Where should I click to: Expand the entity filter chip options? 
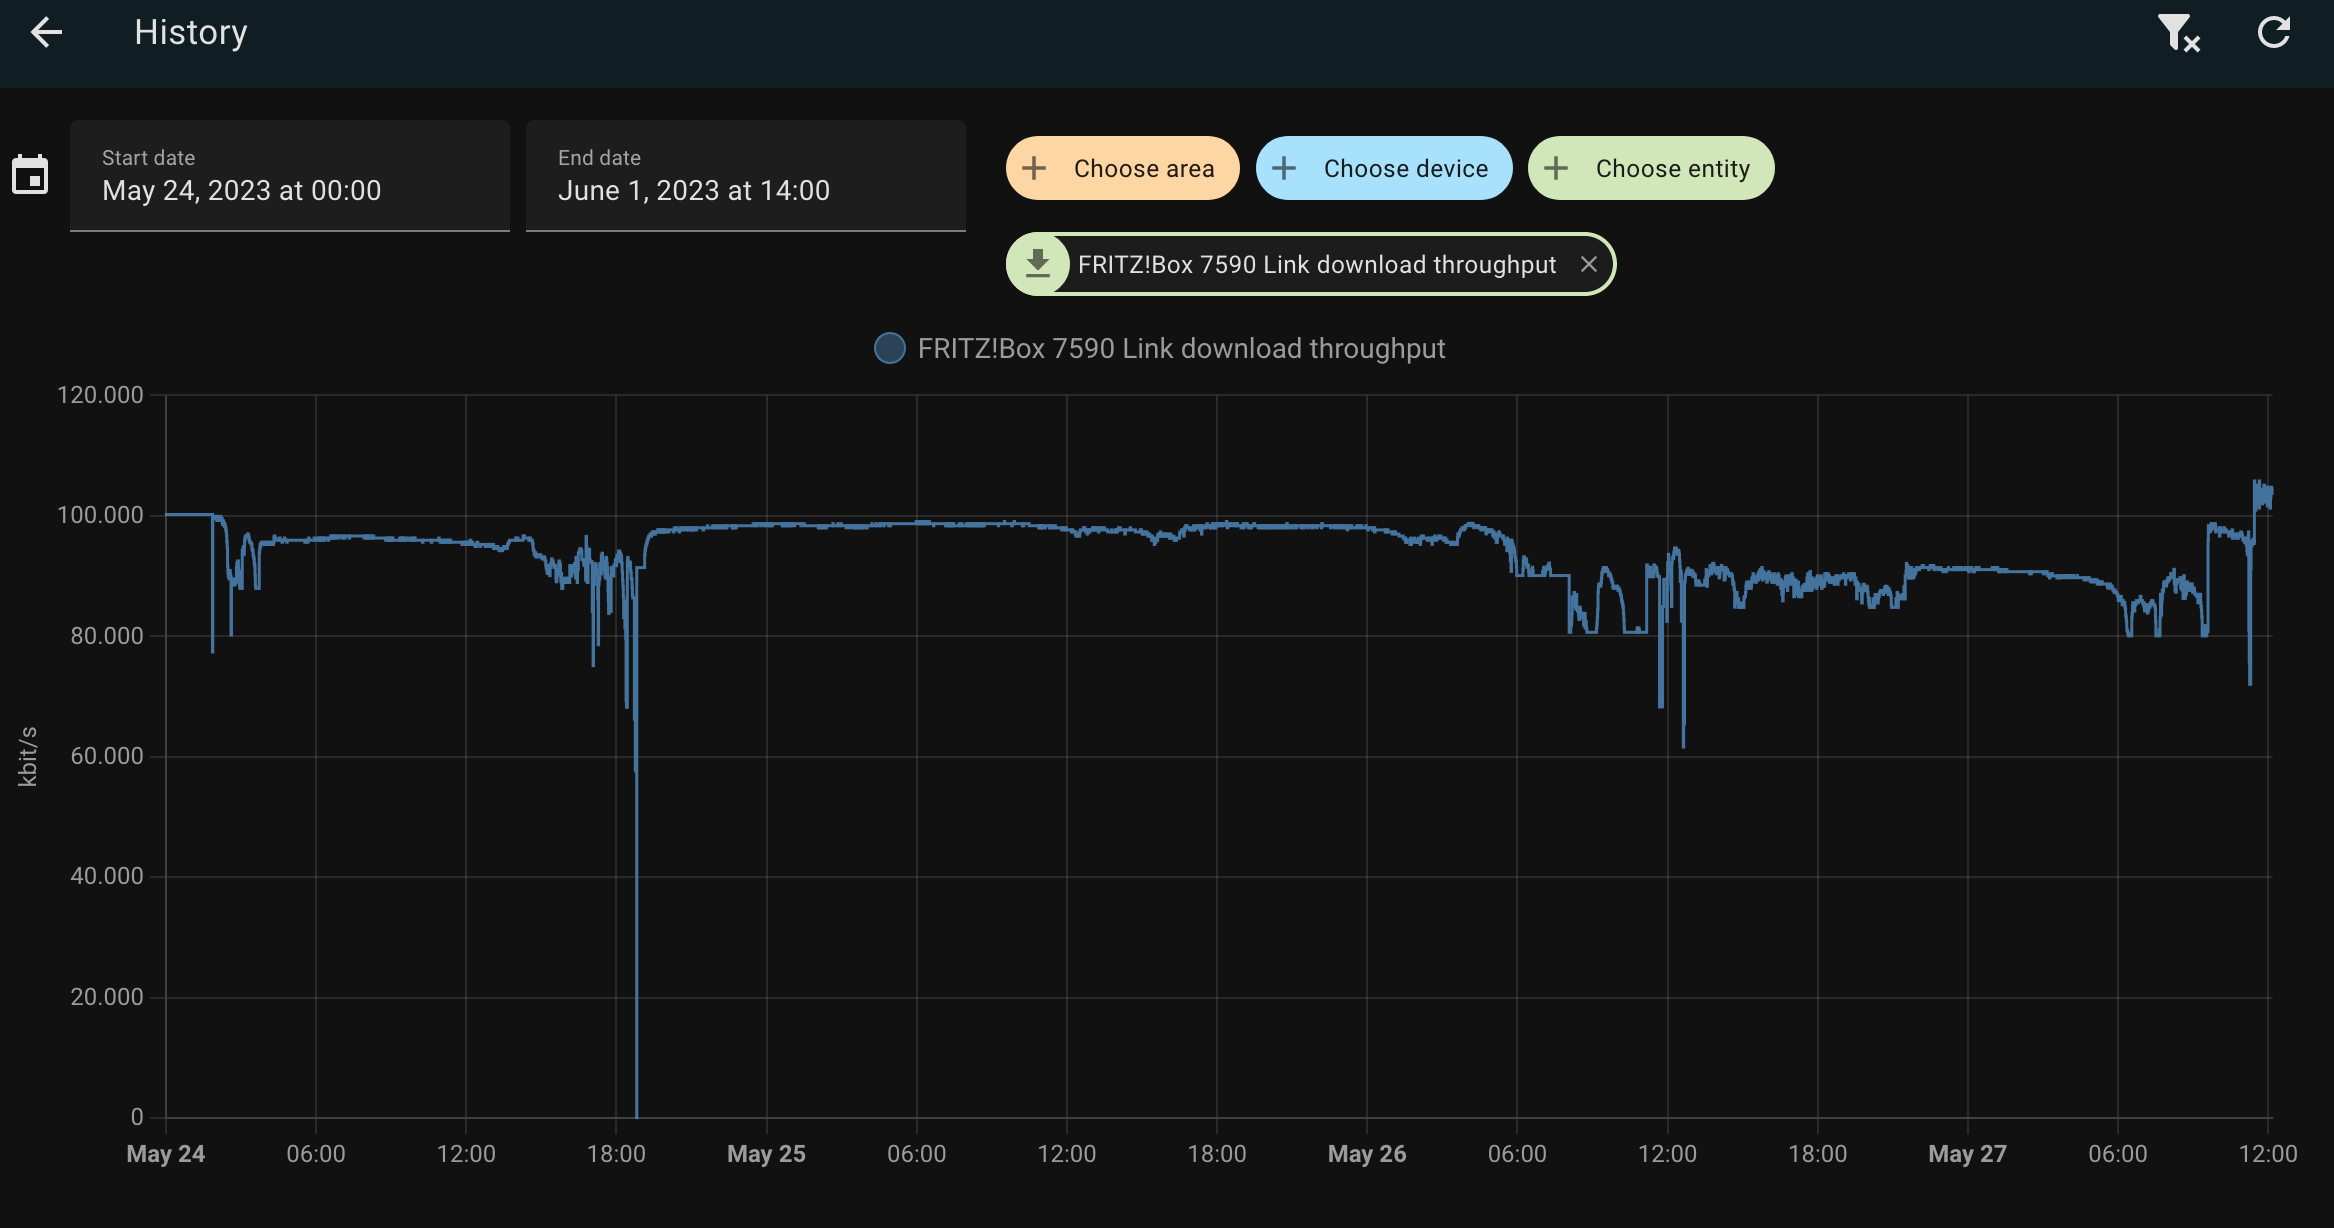pos(1315,264)
